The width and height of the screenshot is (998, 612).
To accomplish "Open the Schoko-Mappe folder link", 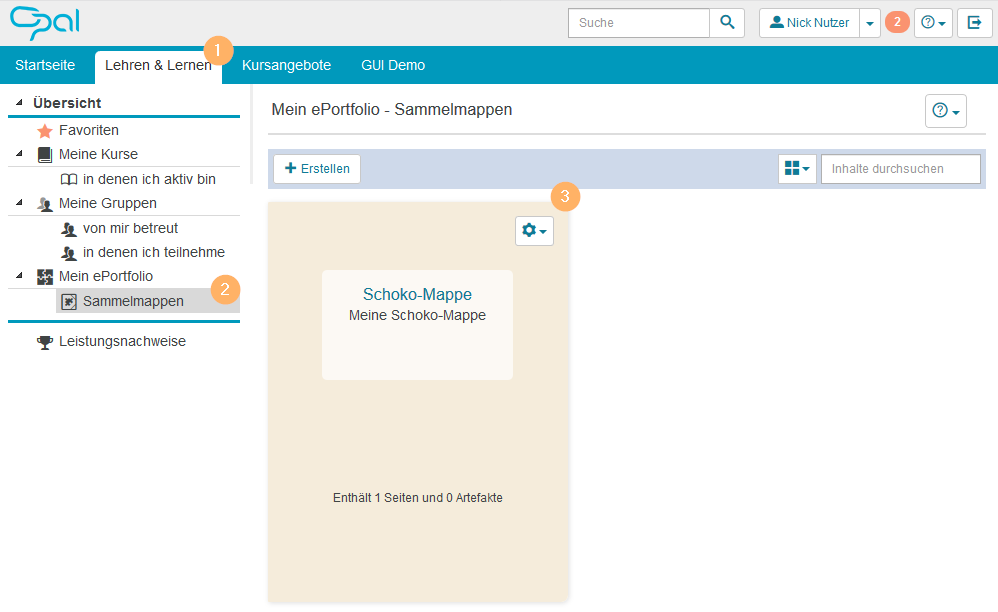I will (417, 294).
